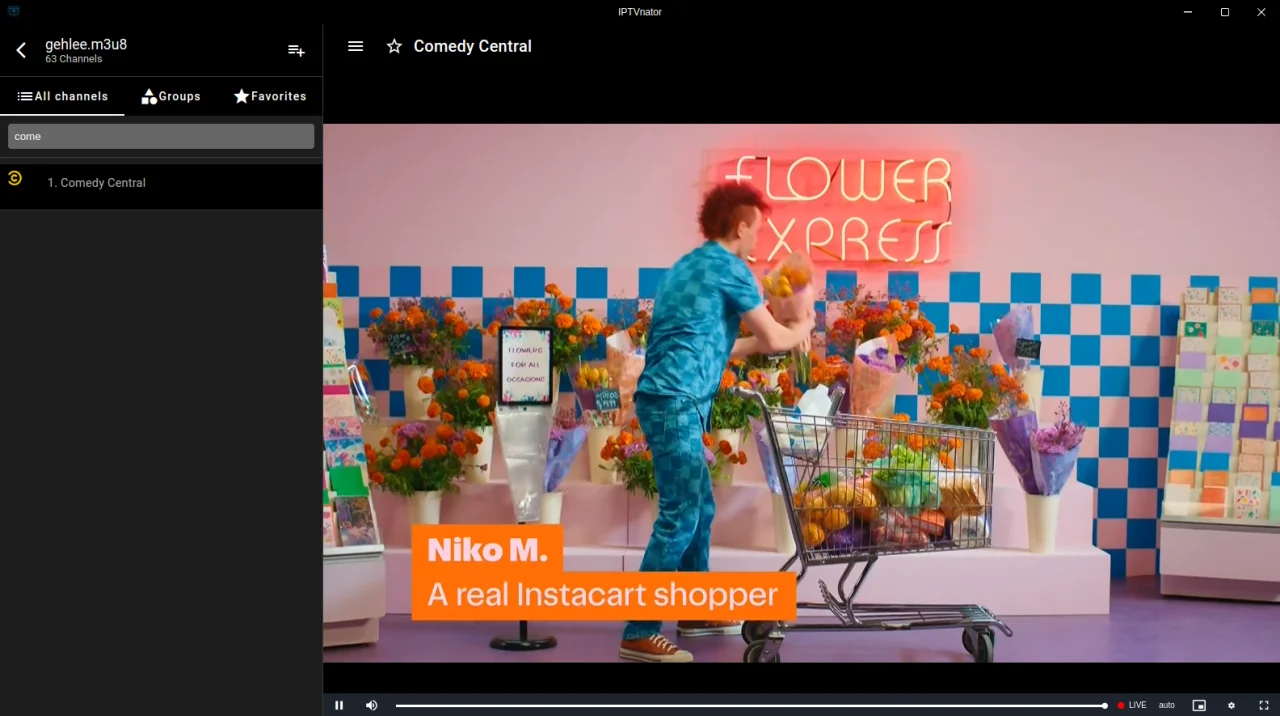Click the video player area
Viewport: 1280px width, 716px height.
click(x=801, y=393)
